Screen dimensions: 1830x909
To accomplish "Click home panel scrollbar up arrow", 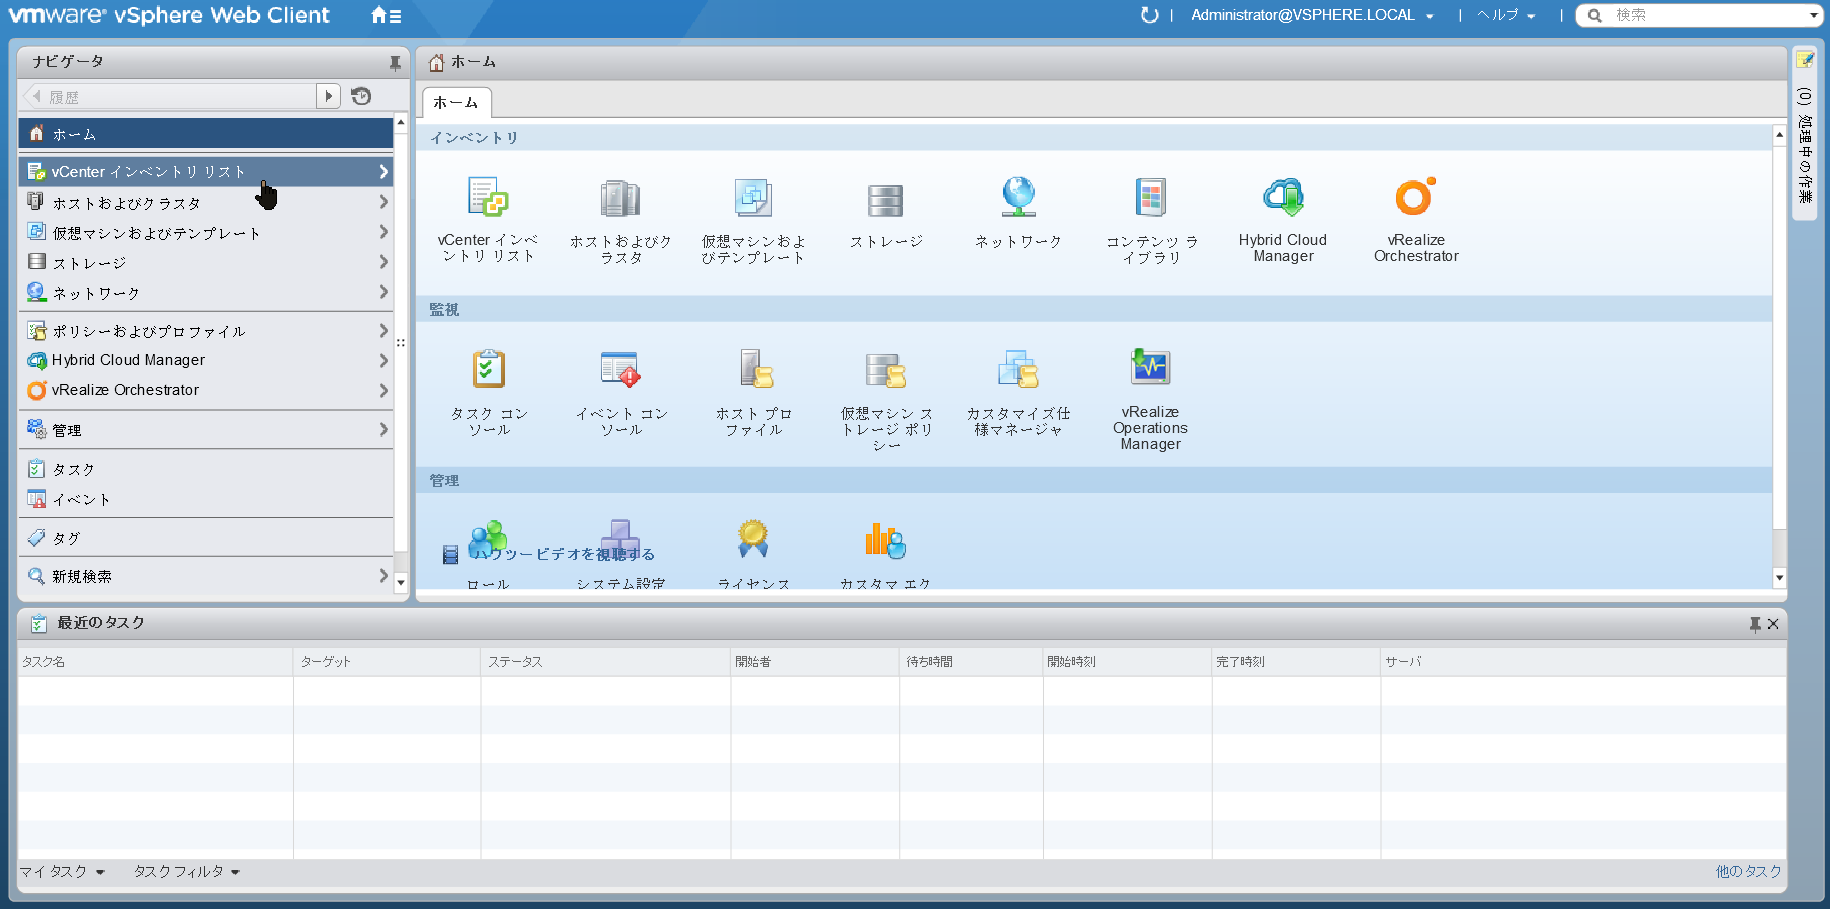I will pos(1779,133).
